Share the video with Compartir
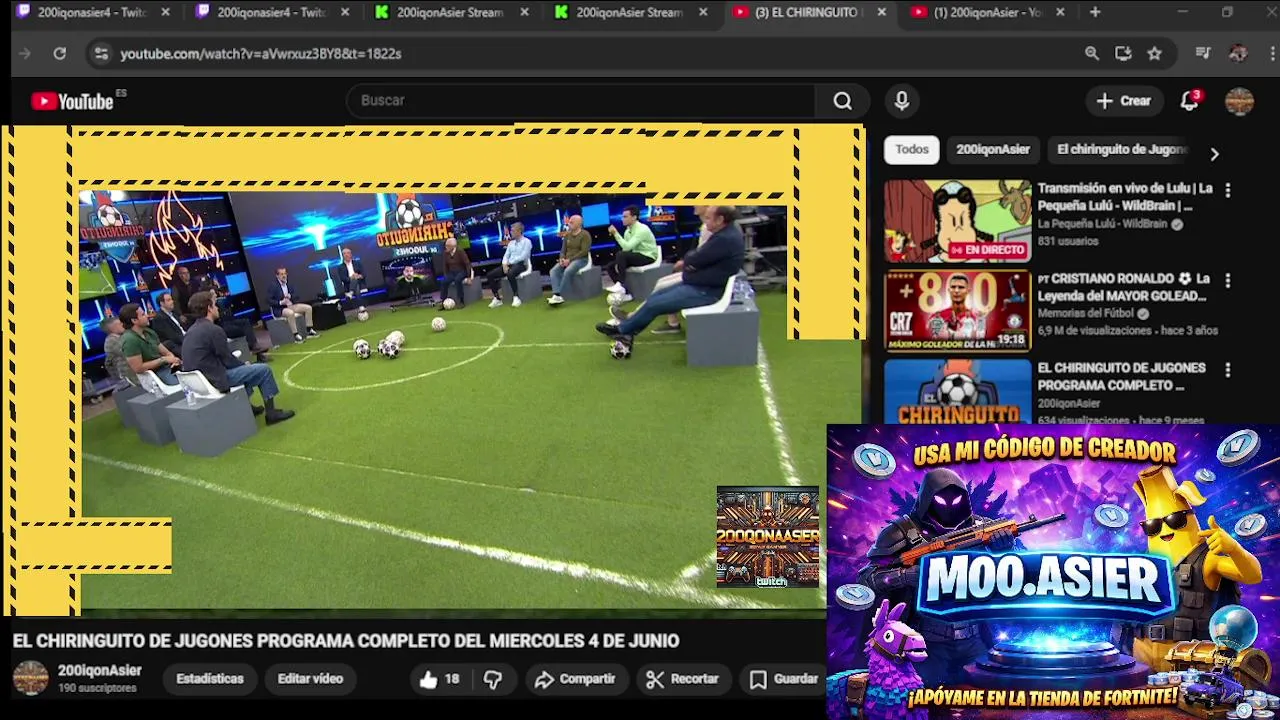The image size is (1280, 720). coord(575,679)
